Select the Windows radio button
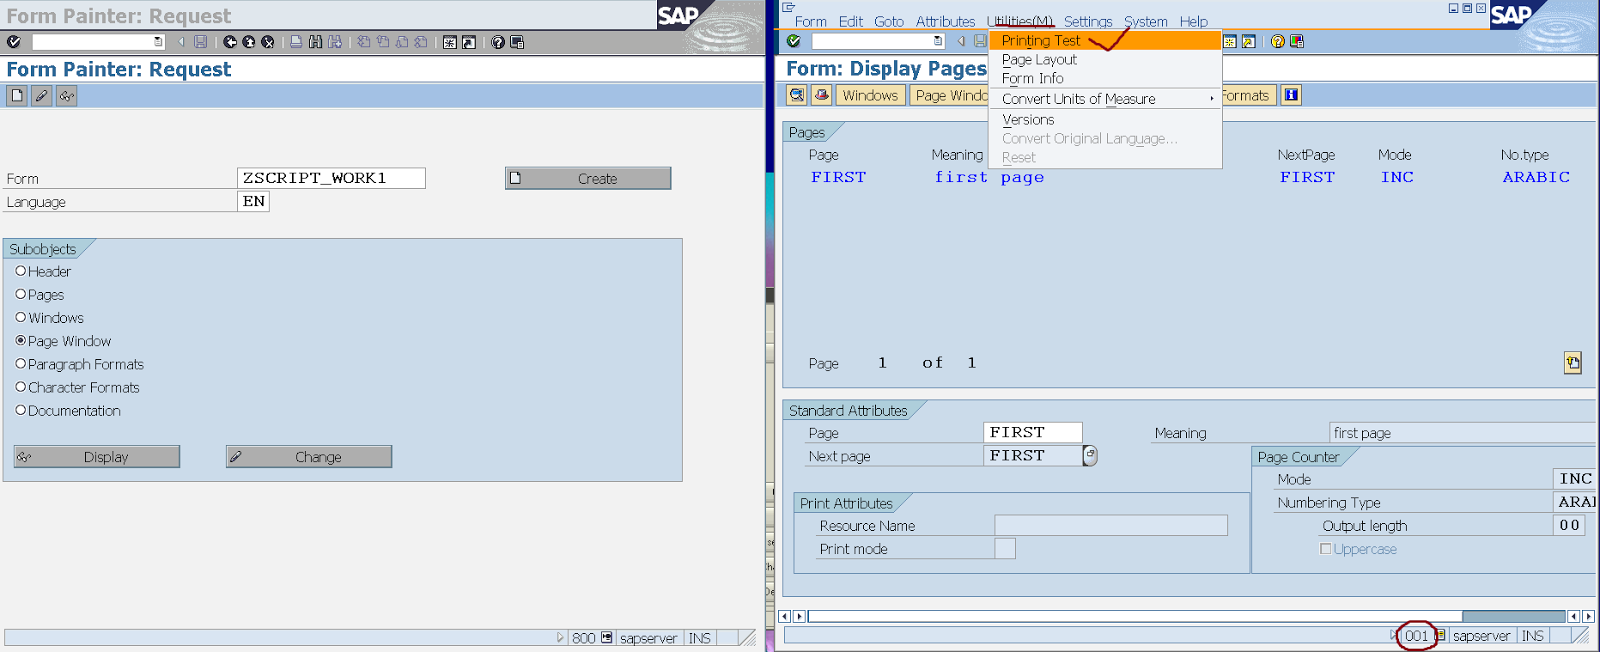1600x652 pixels. point(20,317)
